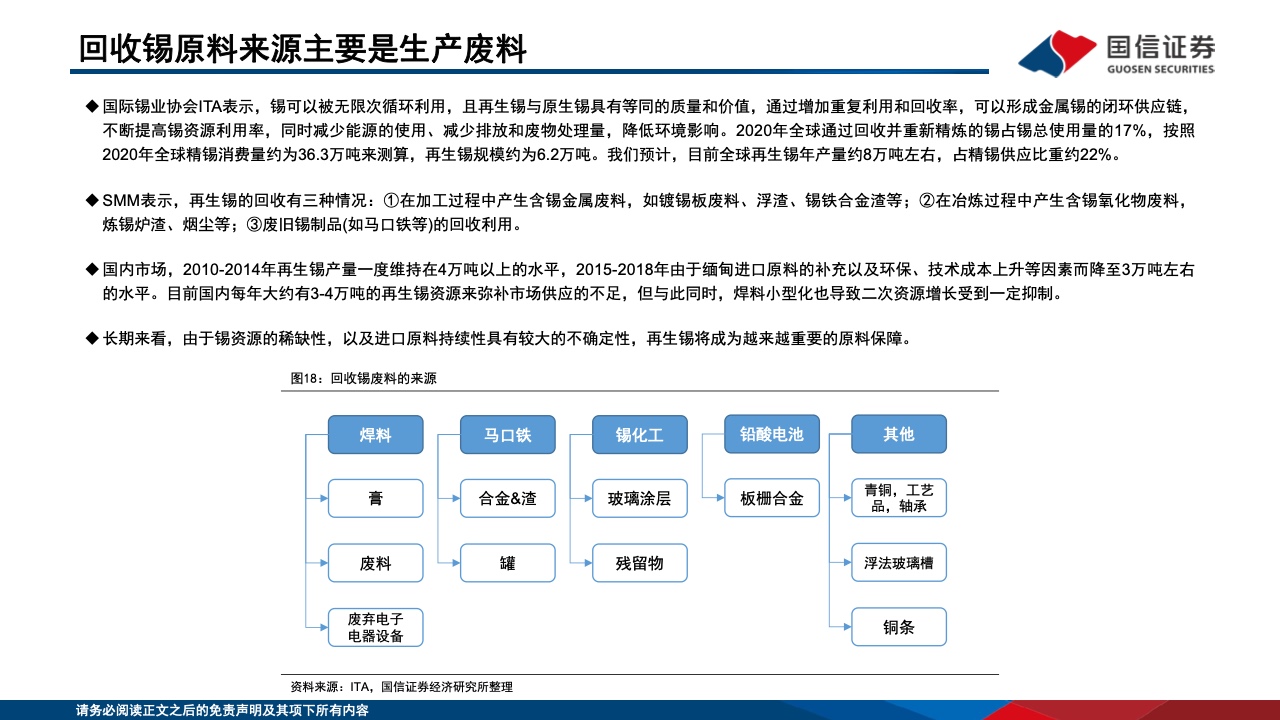
Task: Select the 锡化工 header box
Action: click(x=639, y=435)
